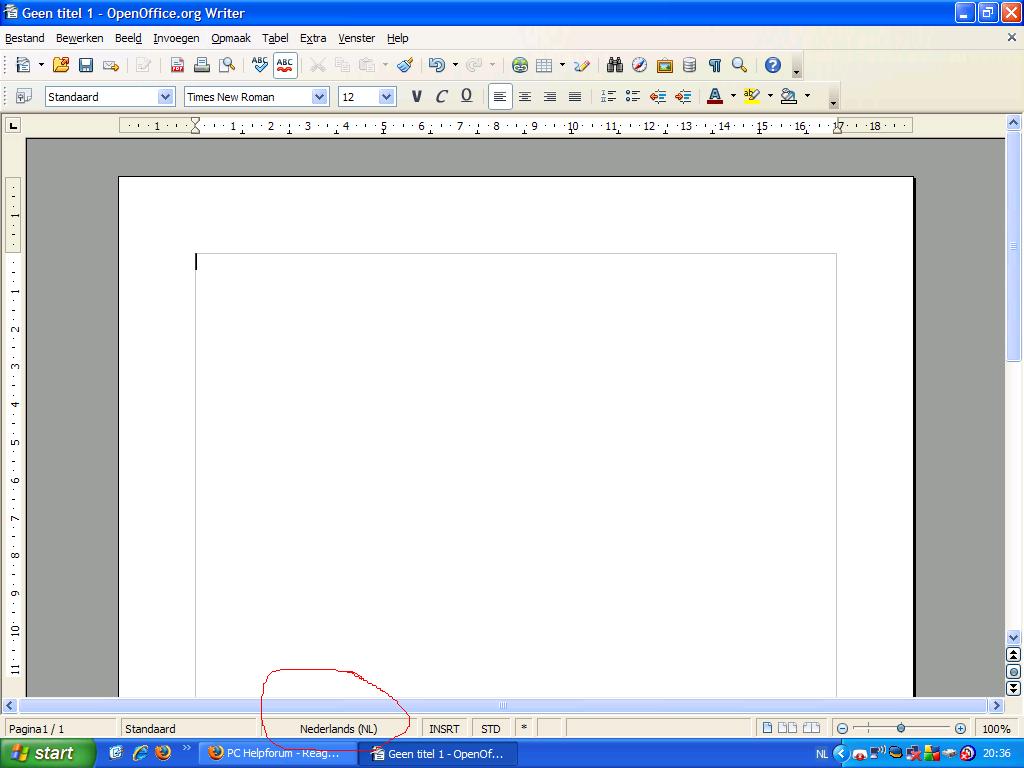The width and height of the screenshot is (1024, 768).
Task: Click the 100% zoom value in status bar
Action: click(997, 729)
